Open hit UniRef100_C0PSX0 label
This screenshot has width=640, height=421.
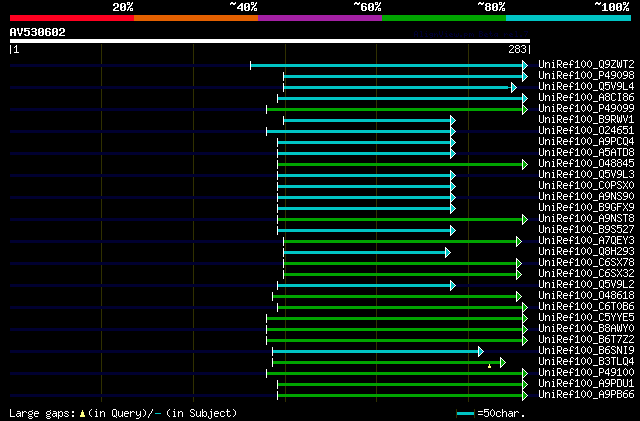tap(586, 186)
